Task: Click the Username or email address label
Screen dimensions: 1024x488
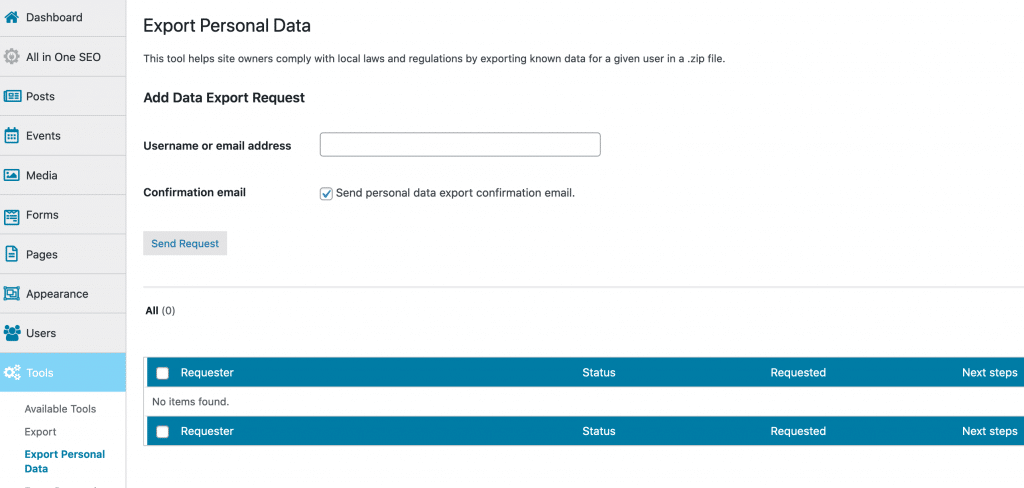Action: (217, 146)
